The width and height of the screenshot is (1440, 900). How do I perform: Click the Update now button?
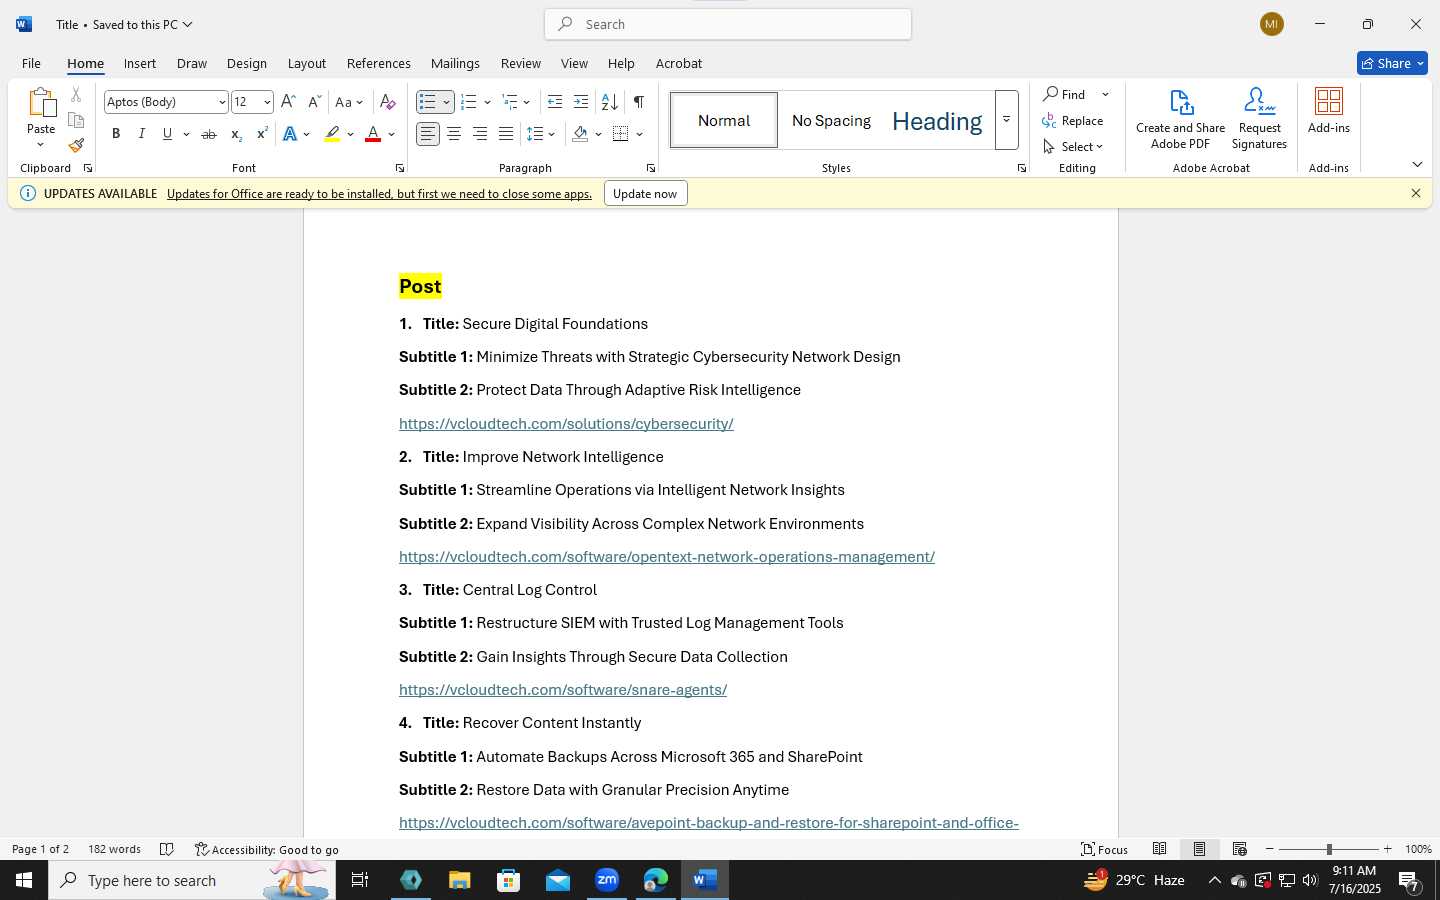tap(645, 194)
